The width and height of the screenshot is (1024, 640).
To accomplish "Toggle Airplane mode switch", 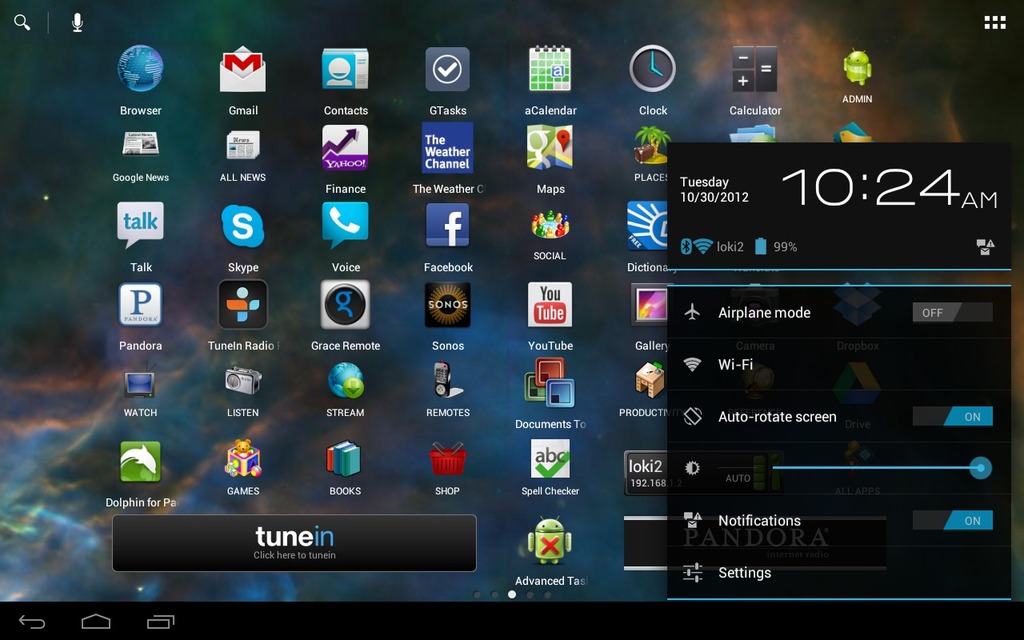I will point(952,312).
